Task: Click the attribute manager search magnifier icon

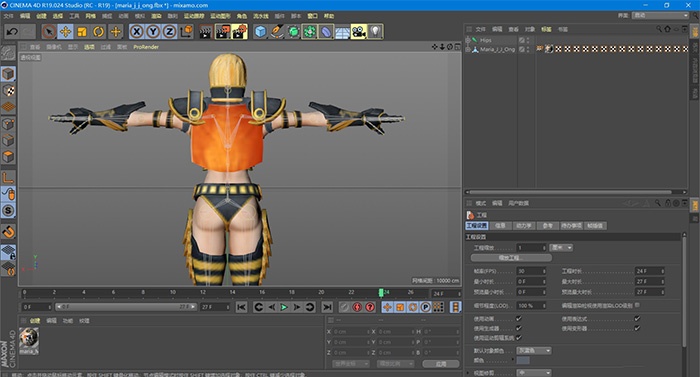Action: coord(658,203)
